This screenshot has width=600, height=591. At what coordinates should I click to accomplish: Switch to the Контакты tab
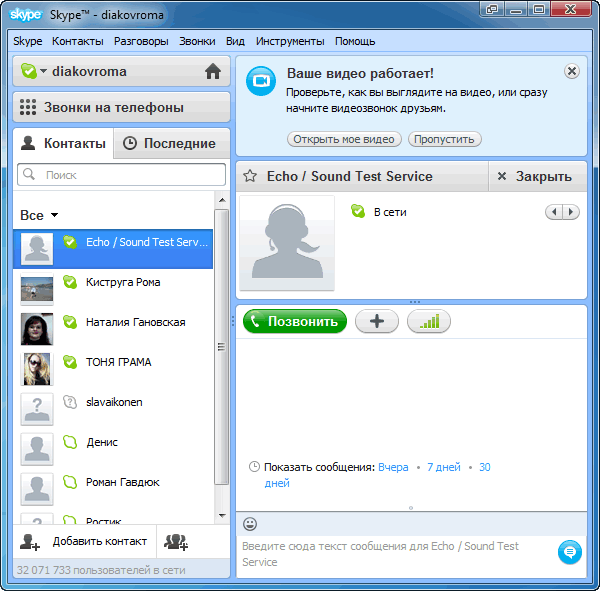pyautogui.click(x=64, y=143)
